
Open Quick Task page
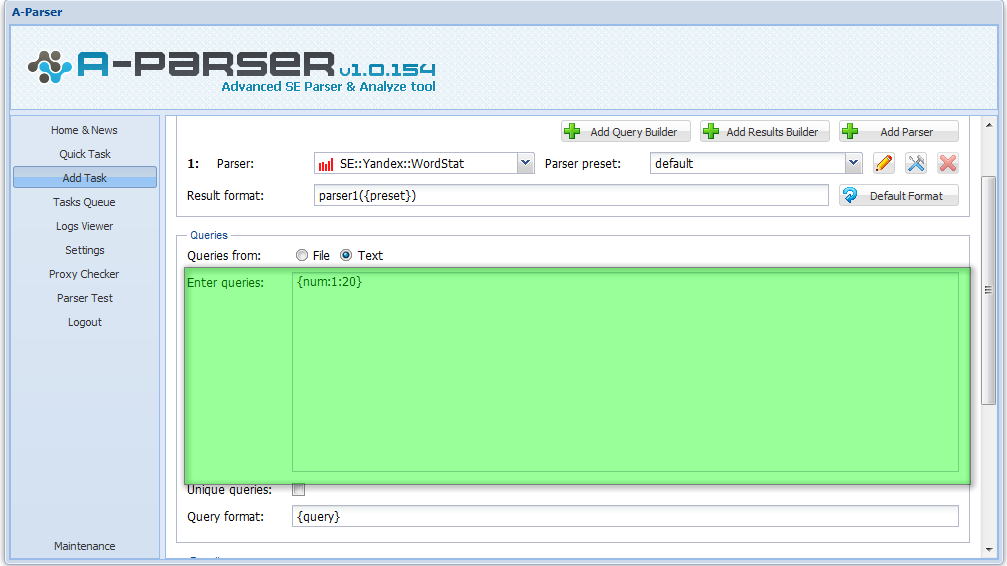[x=85, y=154]
